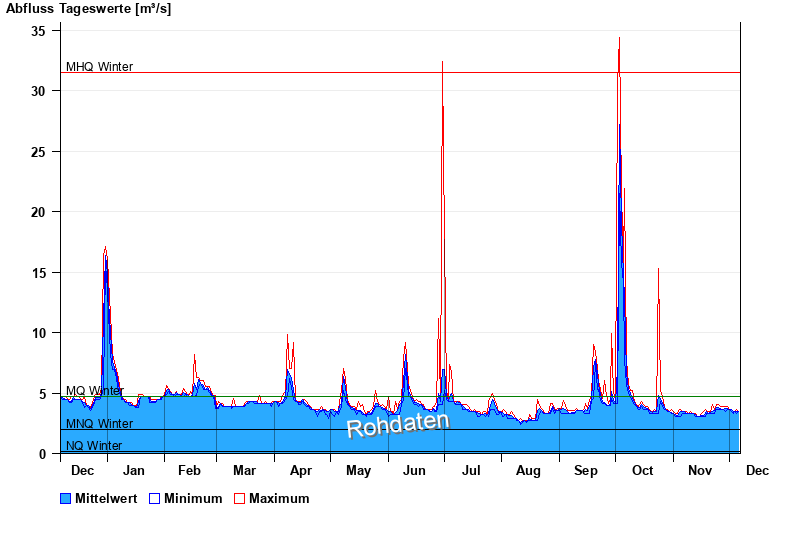
Task: Click the Maximum legend swatch box
Action: [x=239, y=498]
